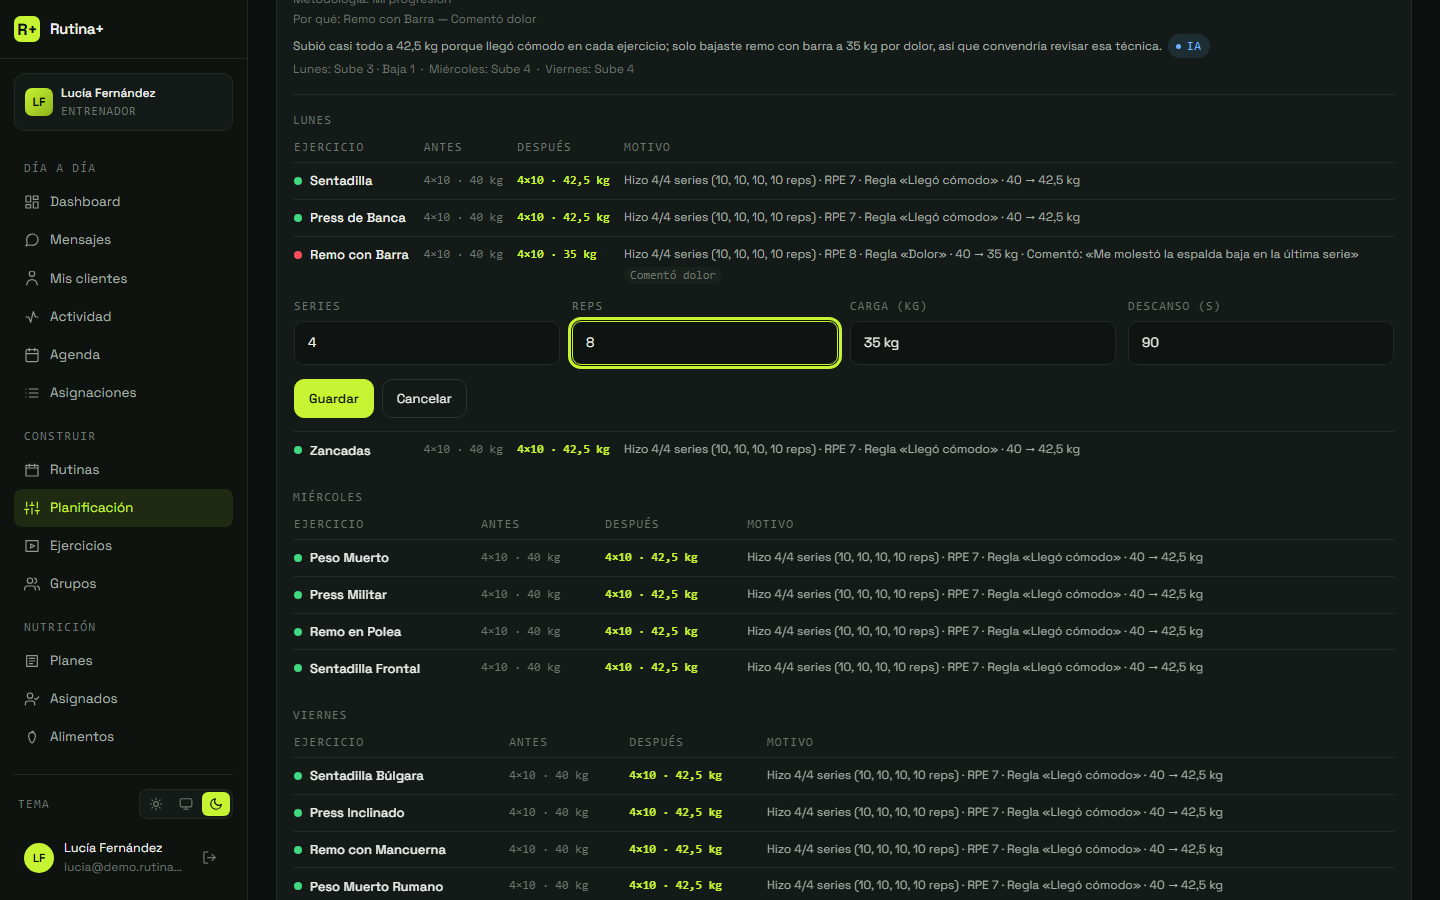Click the IA badge next to the summary

tap(1189, 46)
